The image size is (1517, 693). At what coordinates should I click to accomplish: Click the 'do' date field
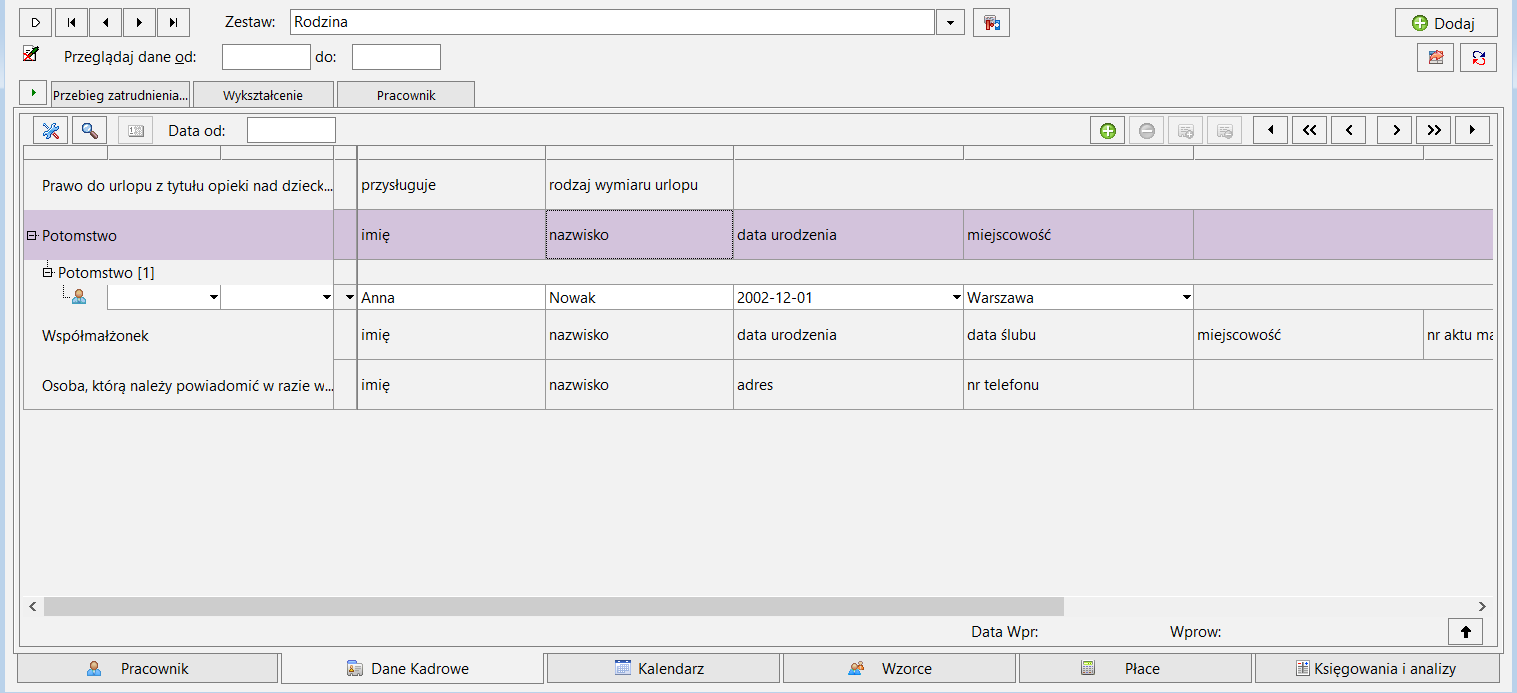pyautogui.click(x=396, y=57)
